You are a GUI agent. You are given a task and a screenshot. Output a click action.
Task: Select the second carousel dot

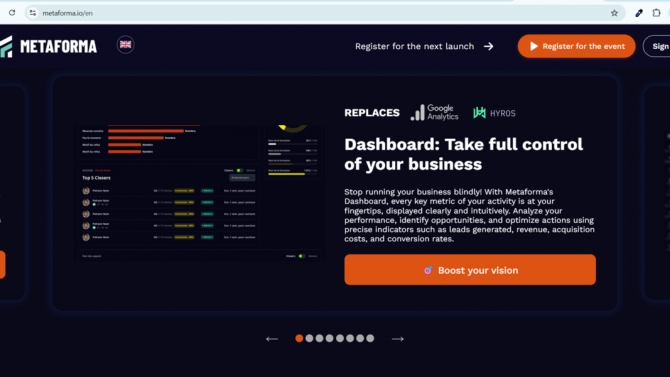309,338
